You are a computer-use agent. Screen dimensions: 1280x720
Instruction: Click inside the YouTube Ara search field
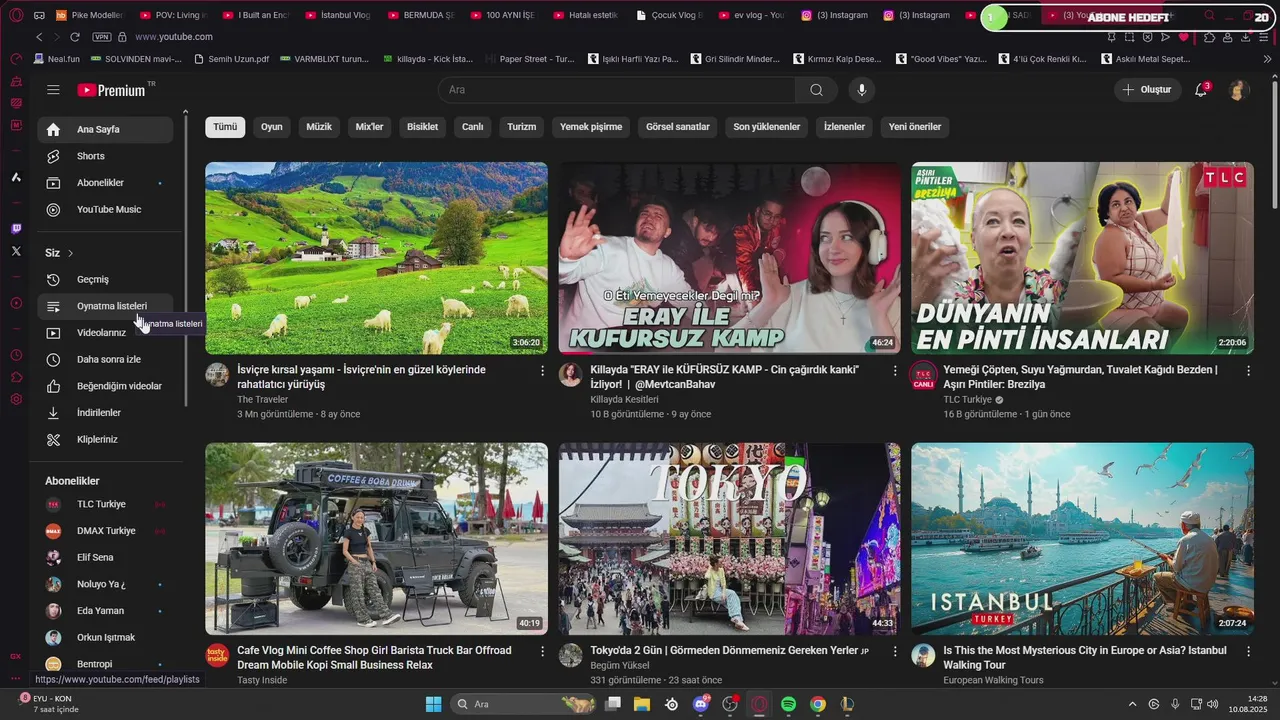tap(616, 90)
